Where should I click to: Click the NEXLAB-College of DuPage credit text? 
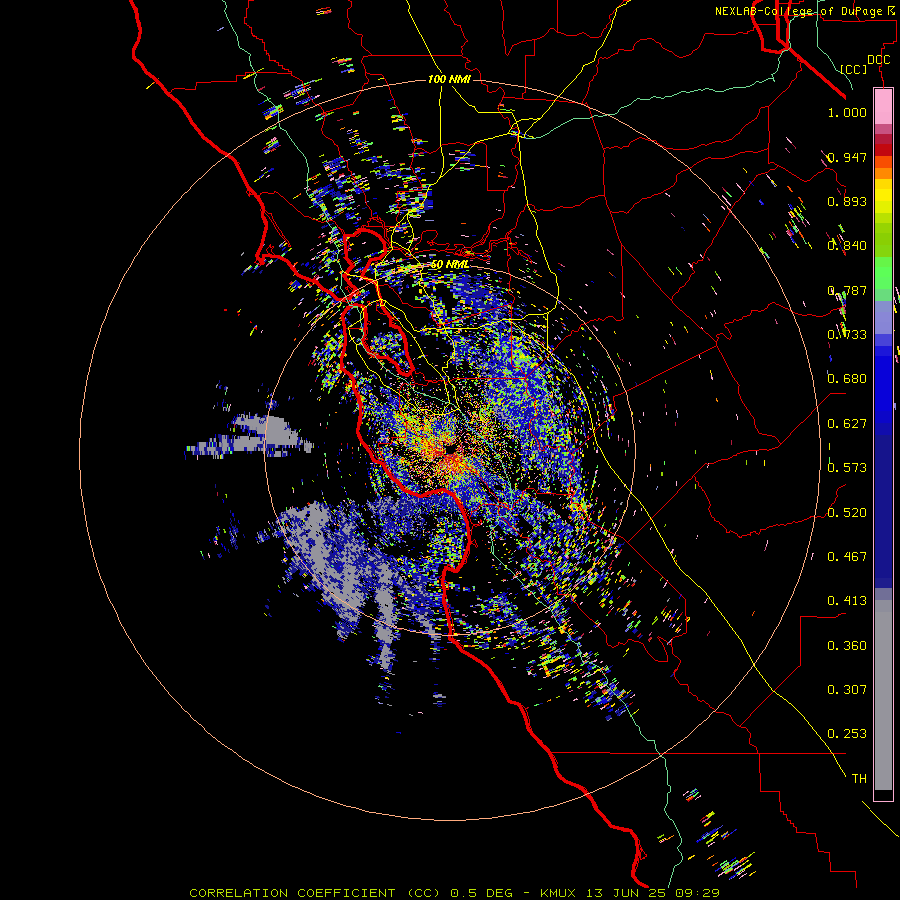805,11
